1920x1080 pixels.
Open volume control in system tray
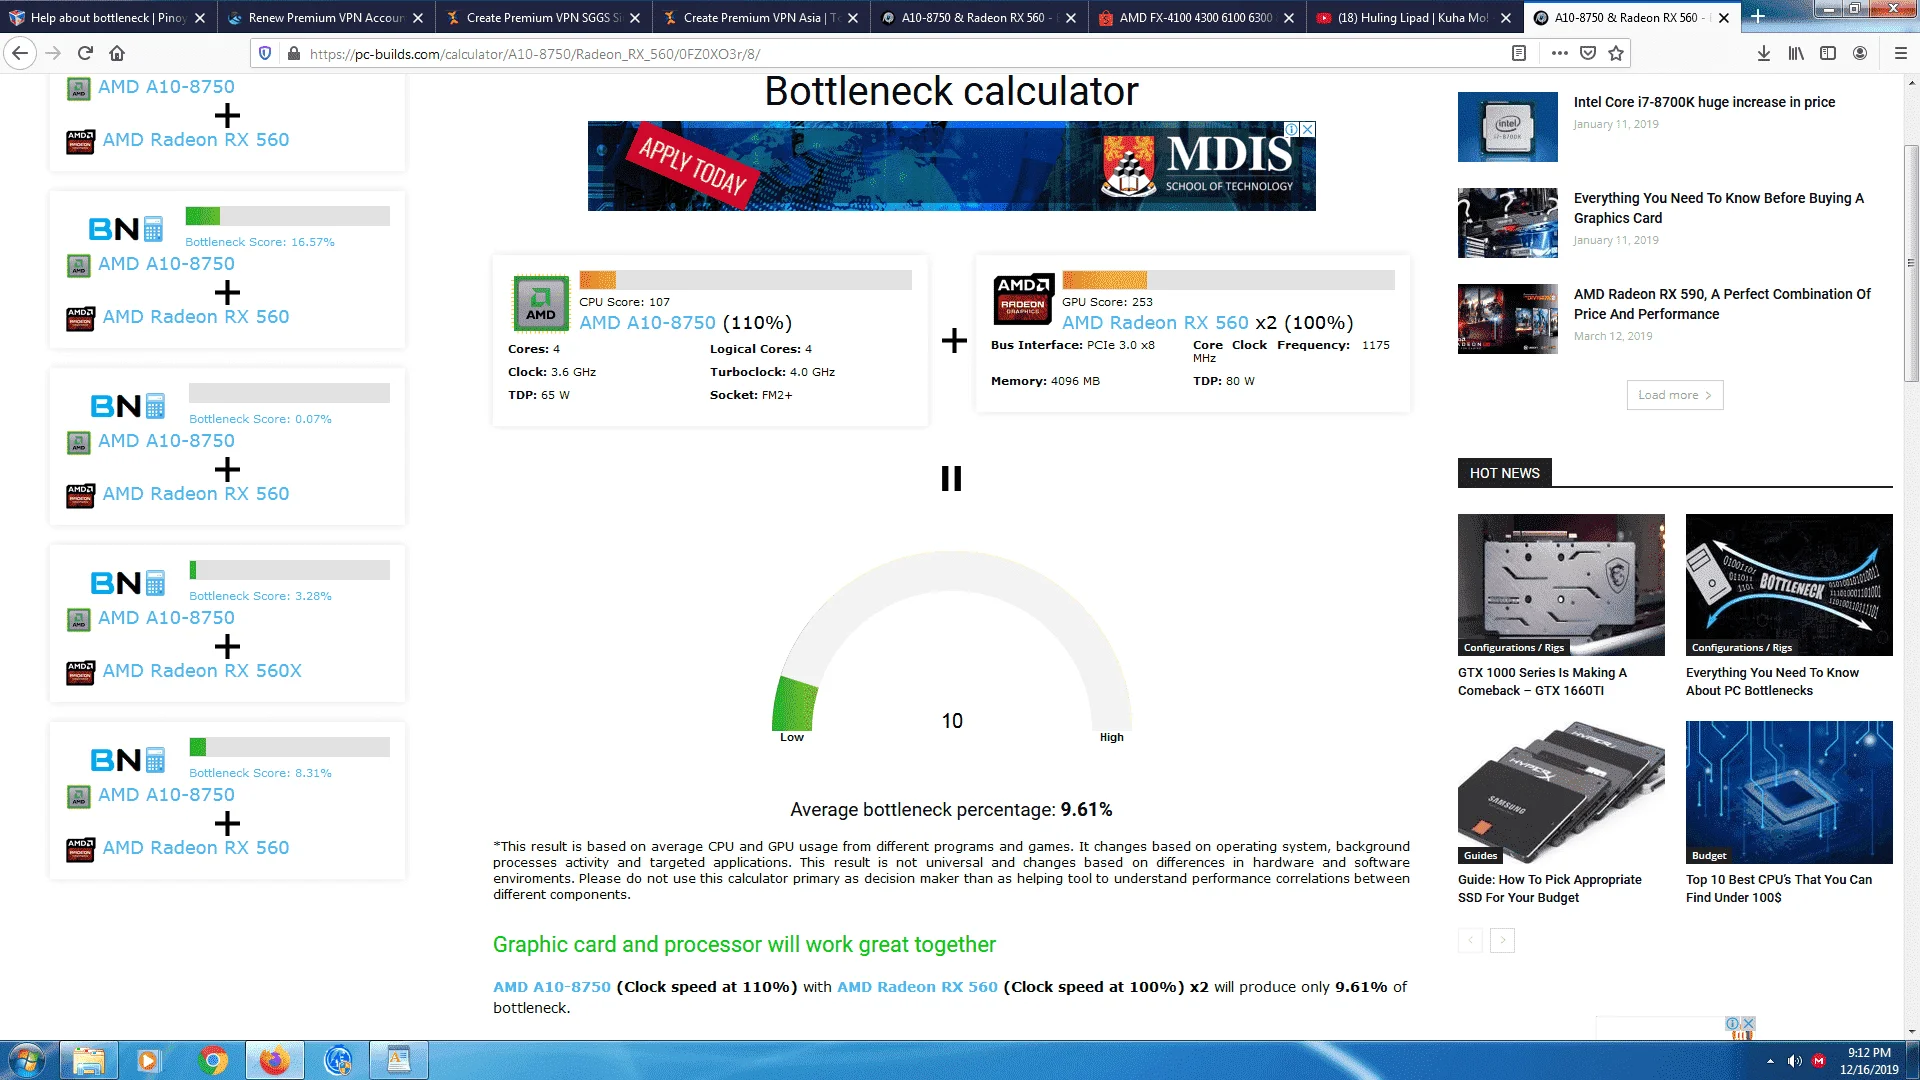click(x=1795, y=1061)
